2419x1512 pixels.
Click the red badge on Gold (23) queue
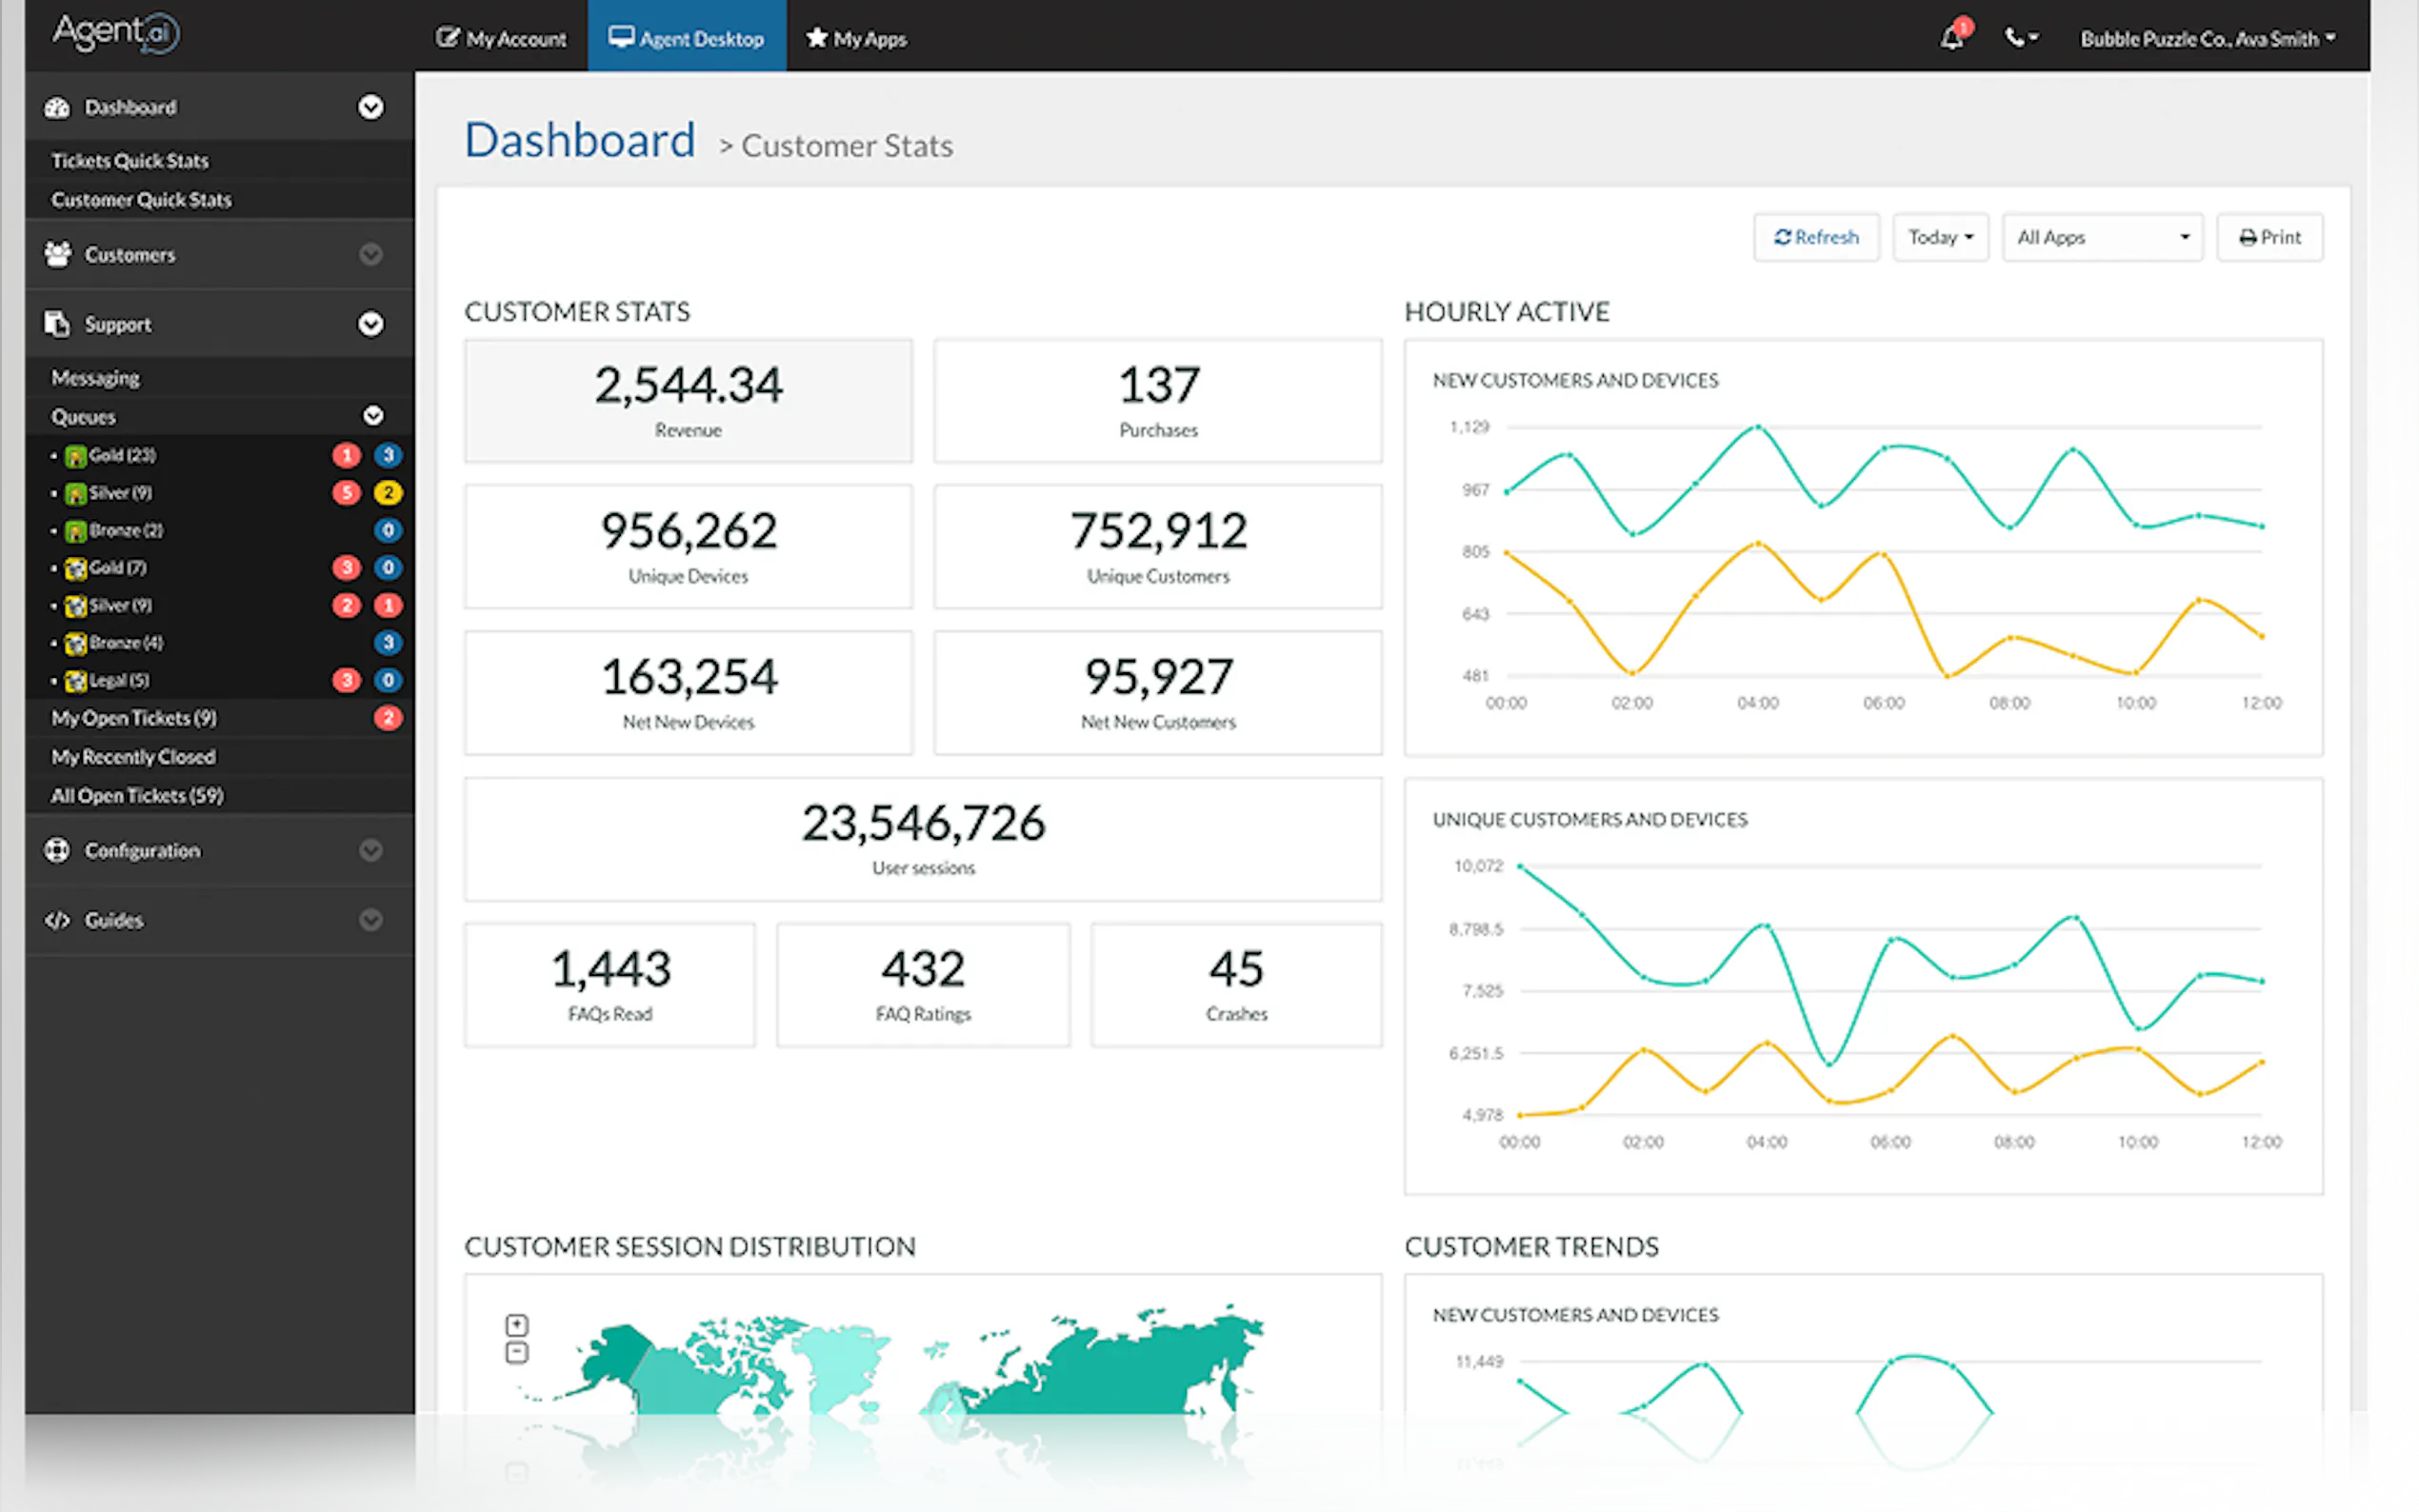point(346,455)
